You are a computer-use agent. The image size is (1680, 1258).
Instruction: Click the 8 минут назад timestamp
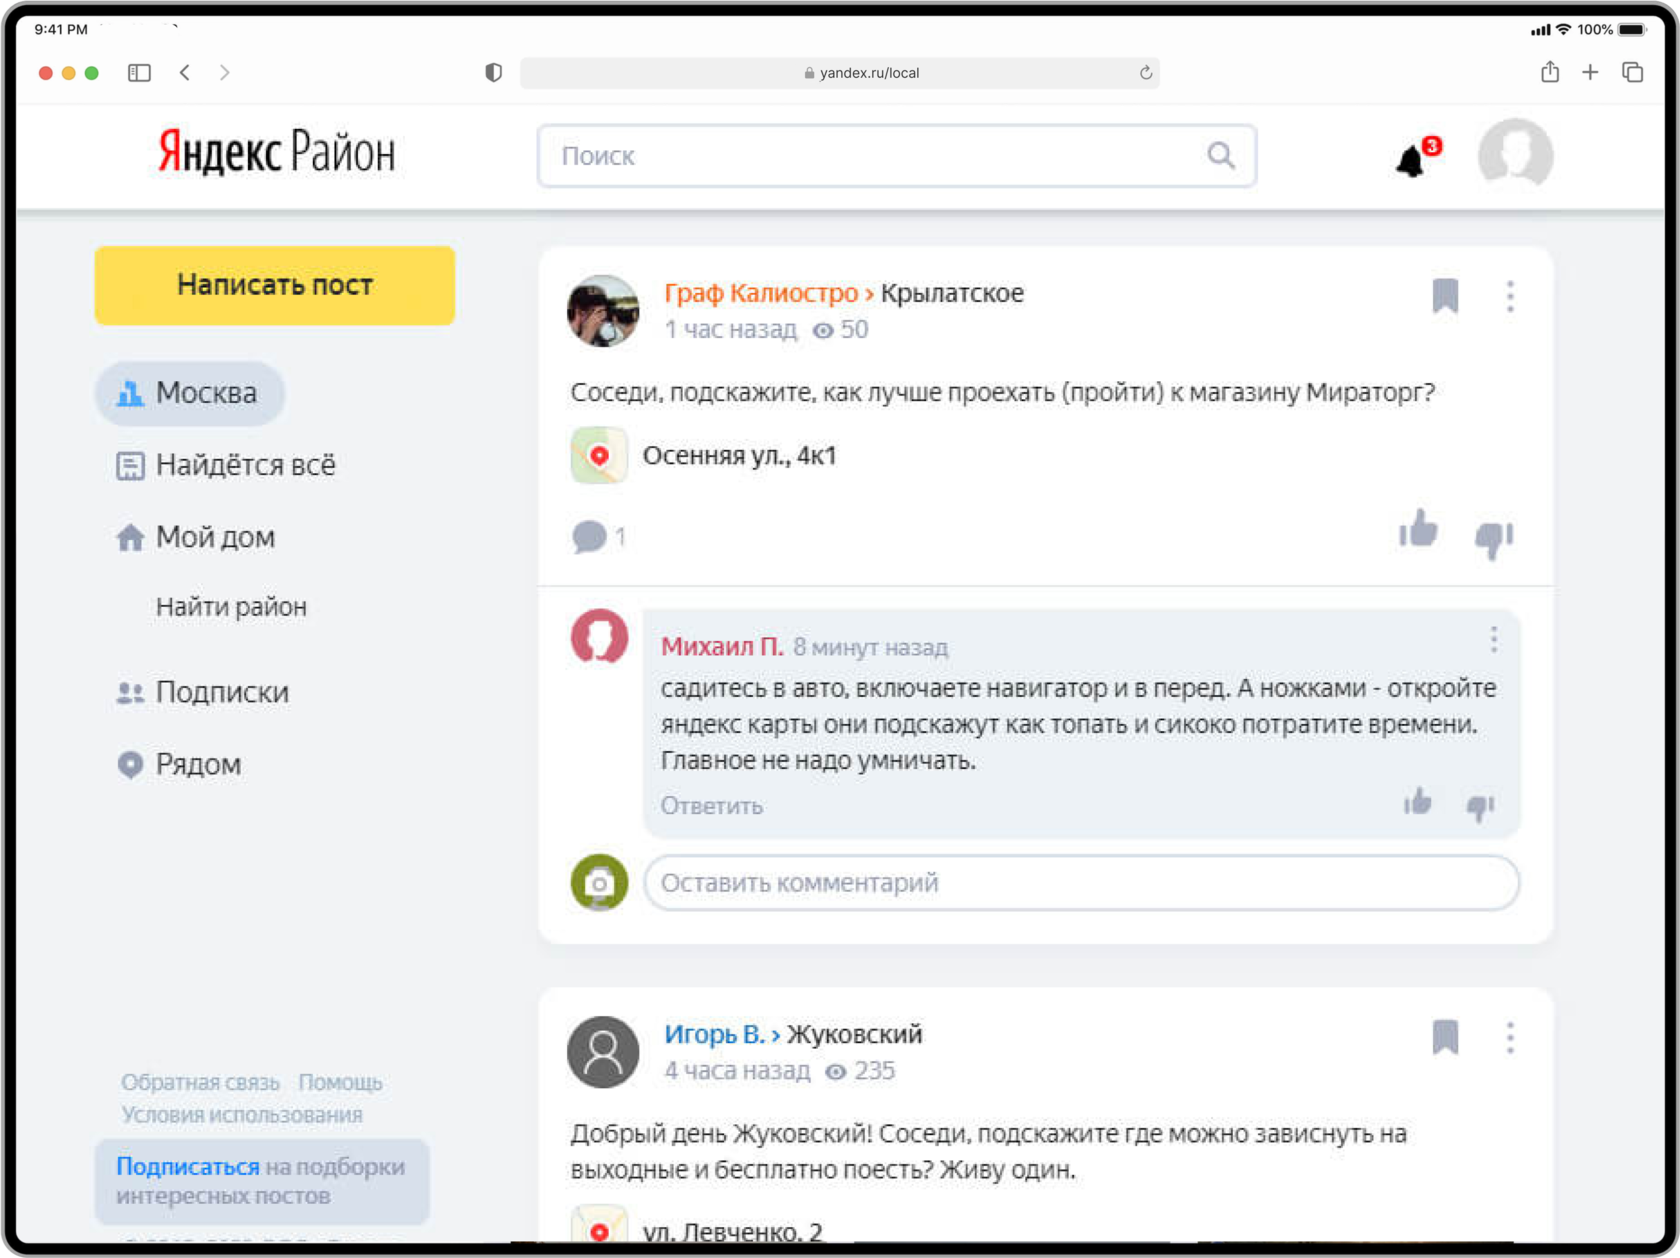click(x=870, y=647)
